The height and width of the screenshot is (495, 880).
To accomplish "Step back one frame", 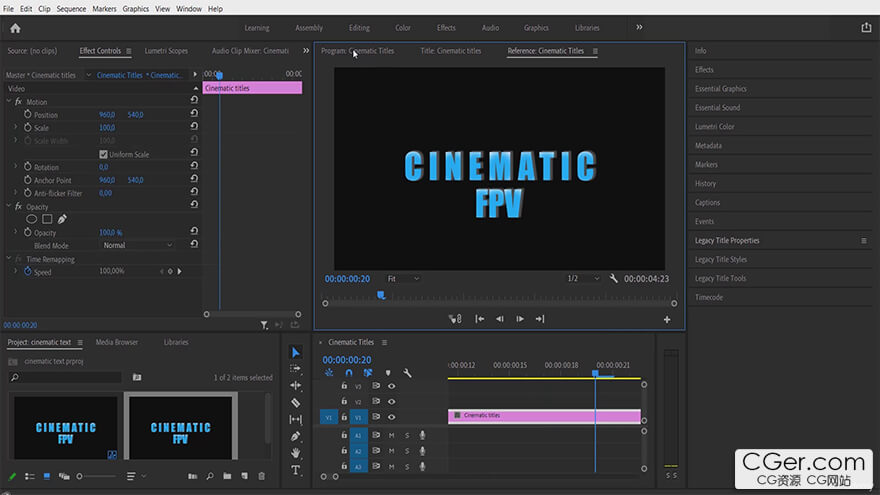I will (x=499, y=319).
